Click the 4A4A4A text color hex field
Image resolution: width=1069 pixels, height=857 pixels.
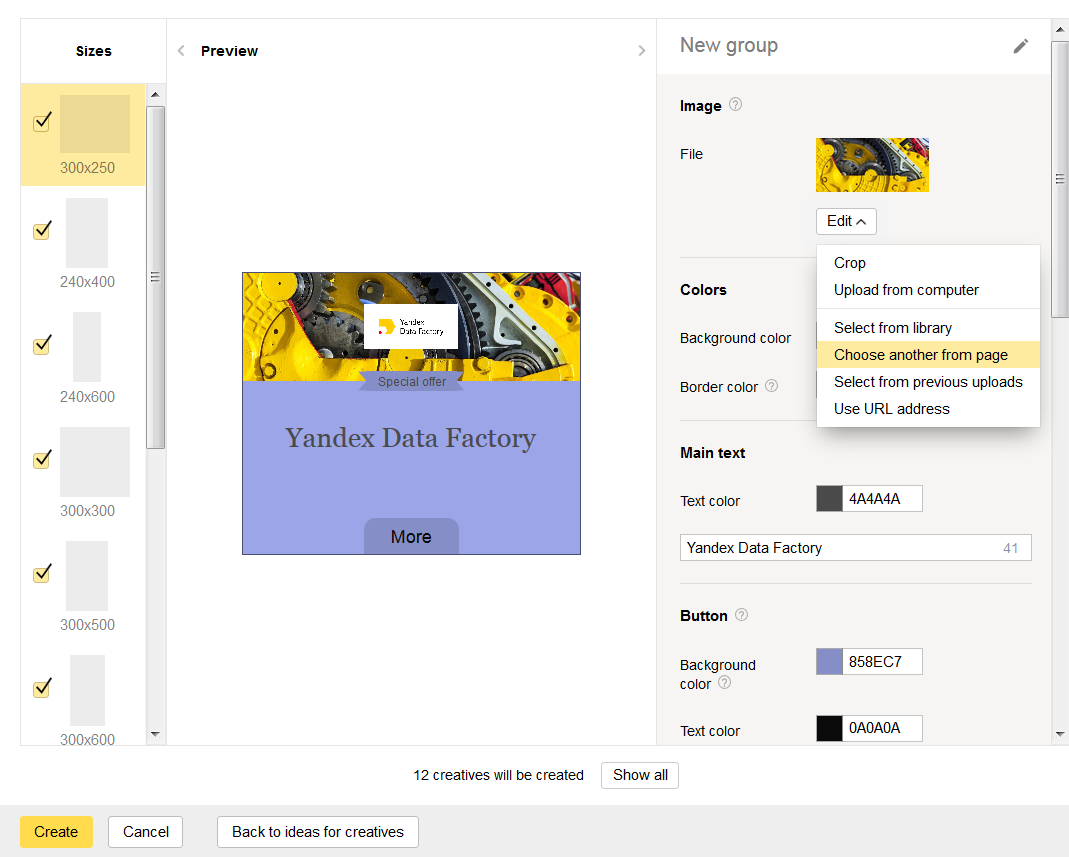tap(882, 498)
